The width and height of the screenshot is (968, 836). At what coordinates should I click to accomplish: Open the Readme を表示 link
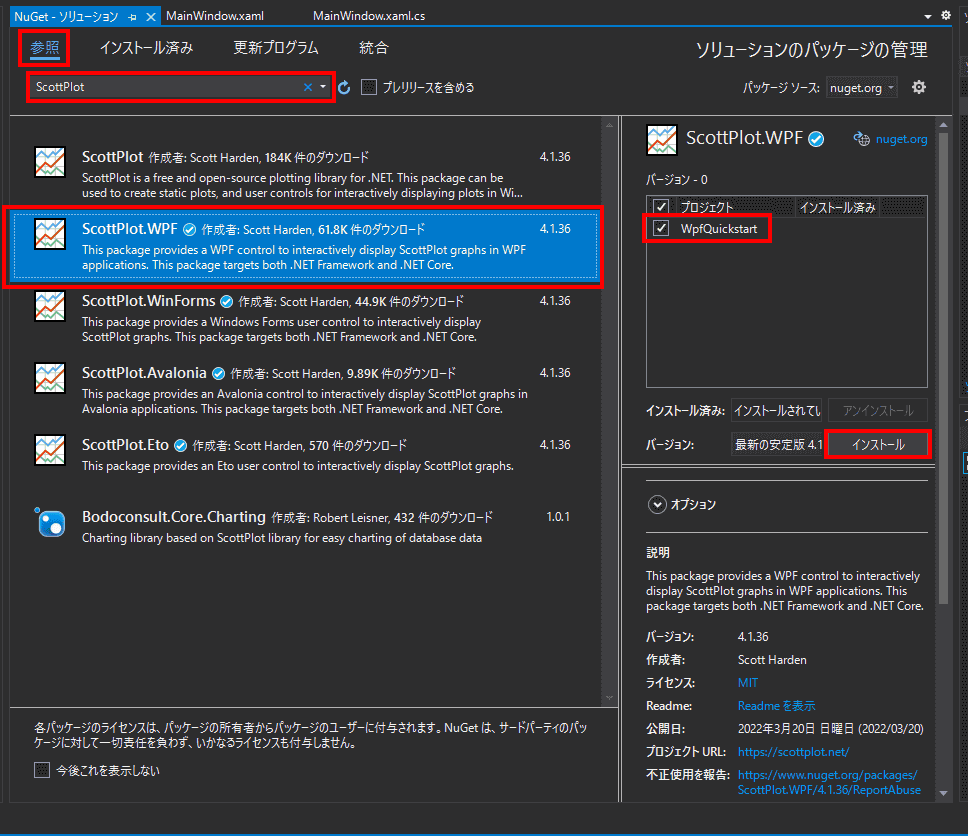pyautogui.click(x=776, y=706)
